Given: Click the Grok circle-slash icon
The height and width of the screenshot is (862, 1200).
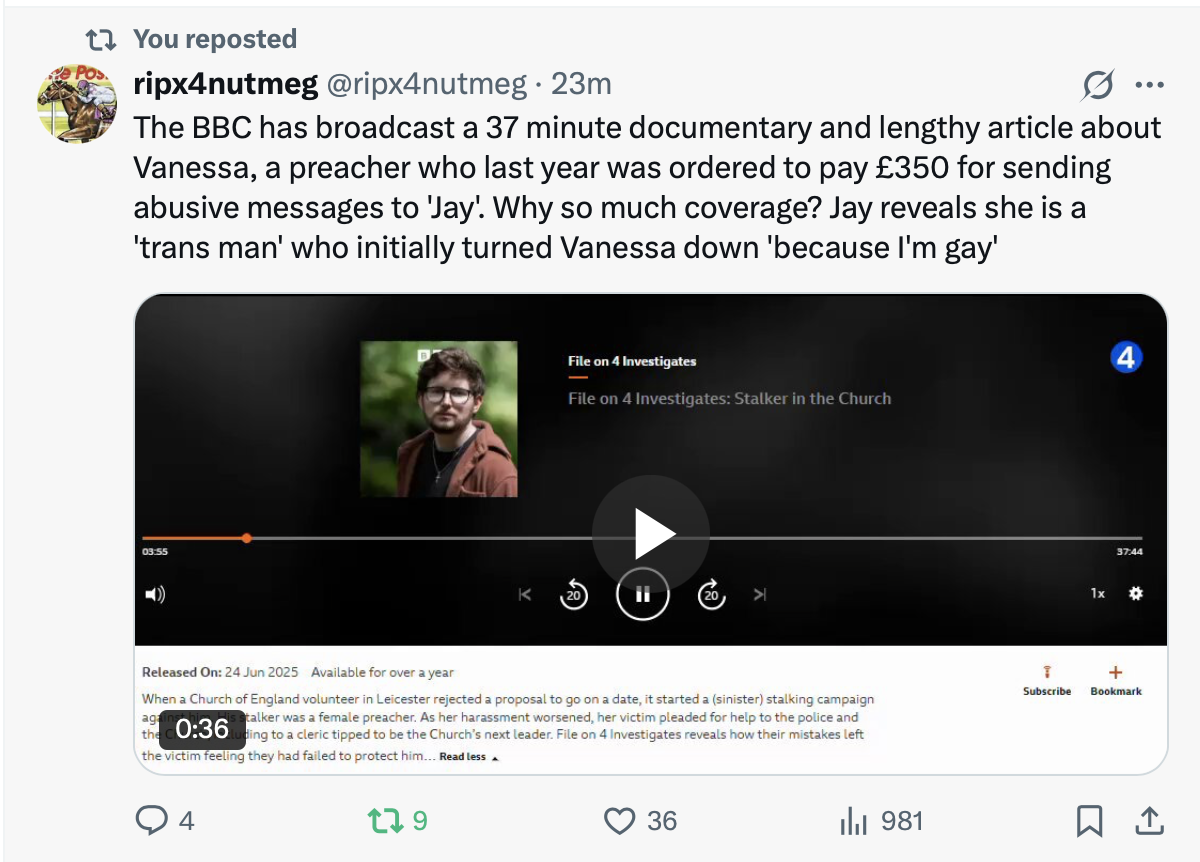Looking at the screenshot, I should (1097, 86).
